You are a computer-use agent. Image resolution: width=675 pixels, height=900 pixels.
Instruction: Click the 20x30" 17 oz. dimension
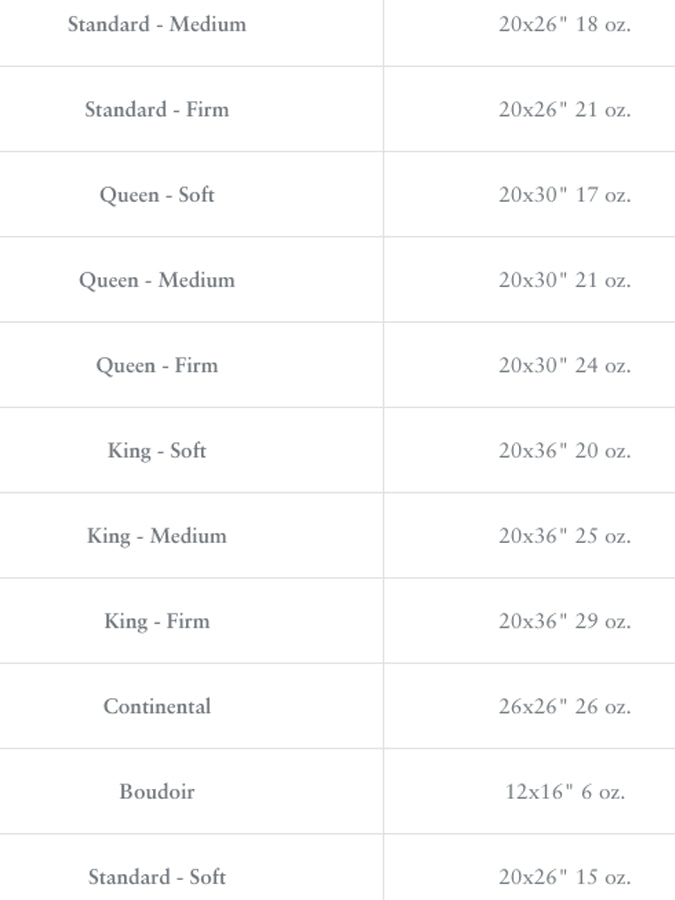coord(565,194)
